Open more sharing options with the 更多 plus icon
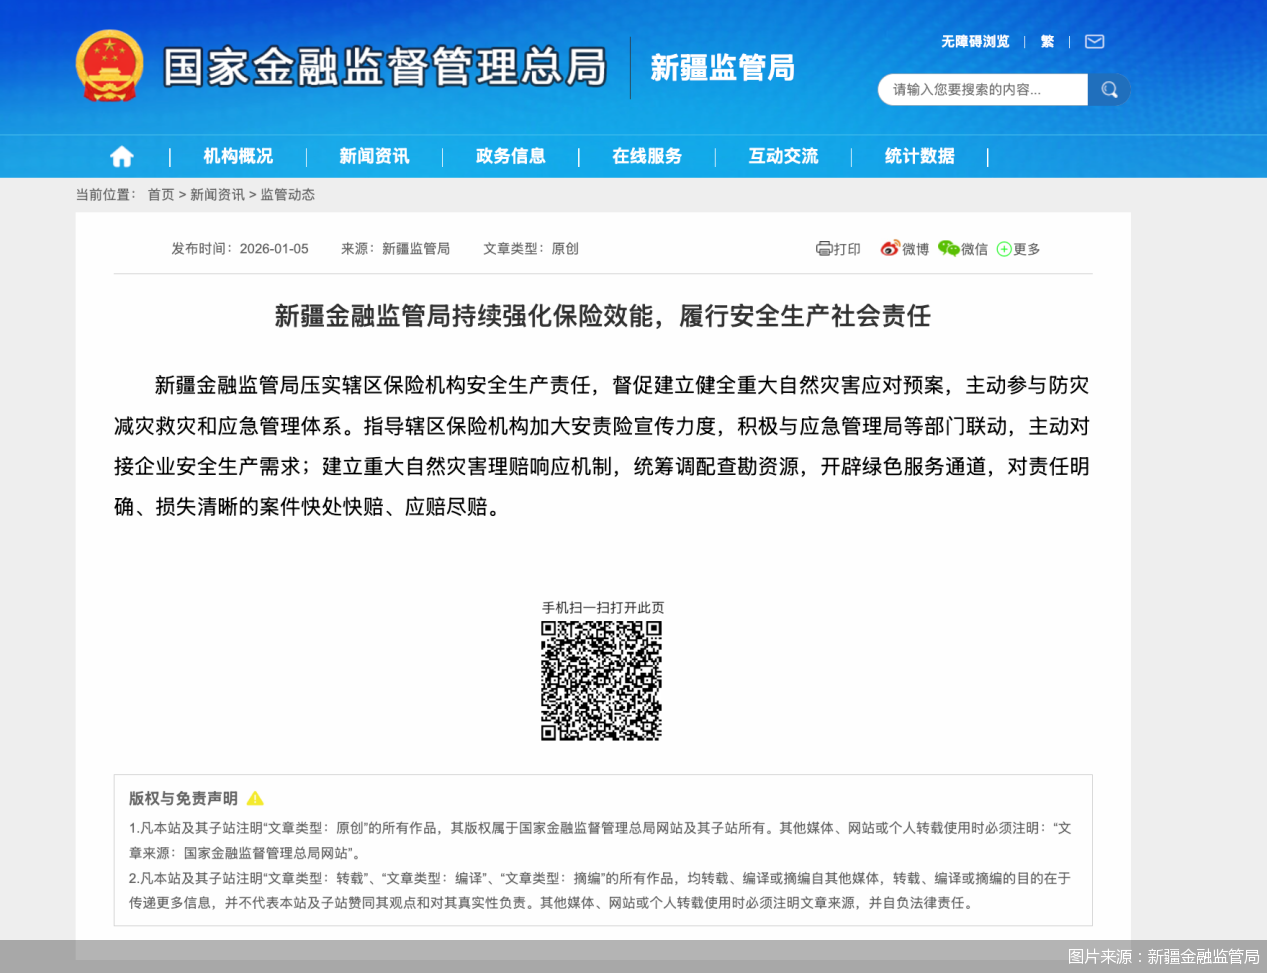 pos(1003,248)
